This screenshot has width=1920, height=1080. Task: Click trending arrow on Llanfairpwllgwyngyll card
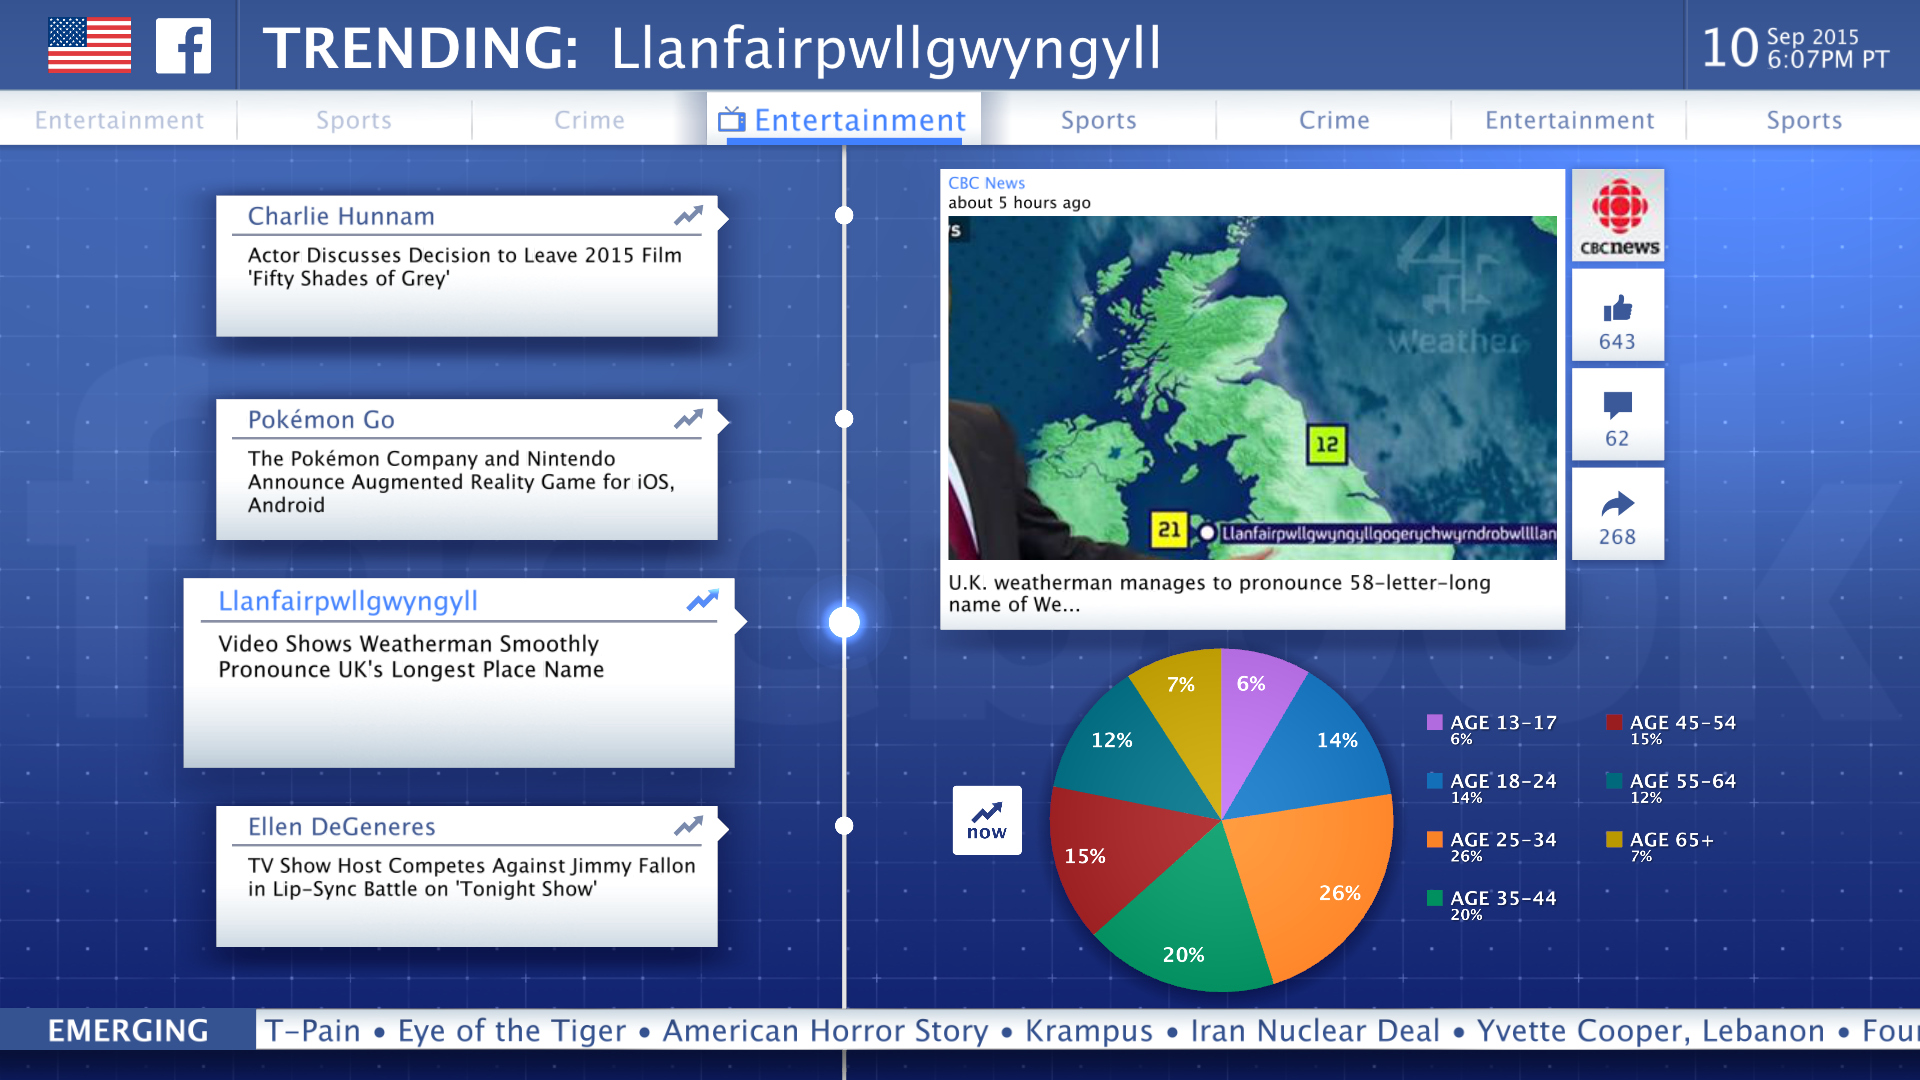[703, 600]
